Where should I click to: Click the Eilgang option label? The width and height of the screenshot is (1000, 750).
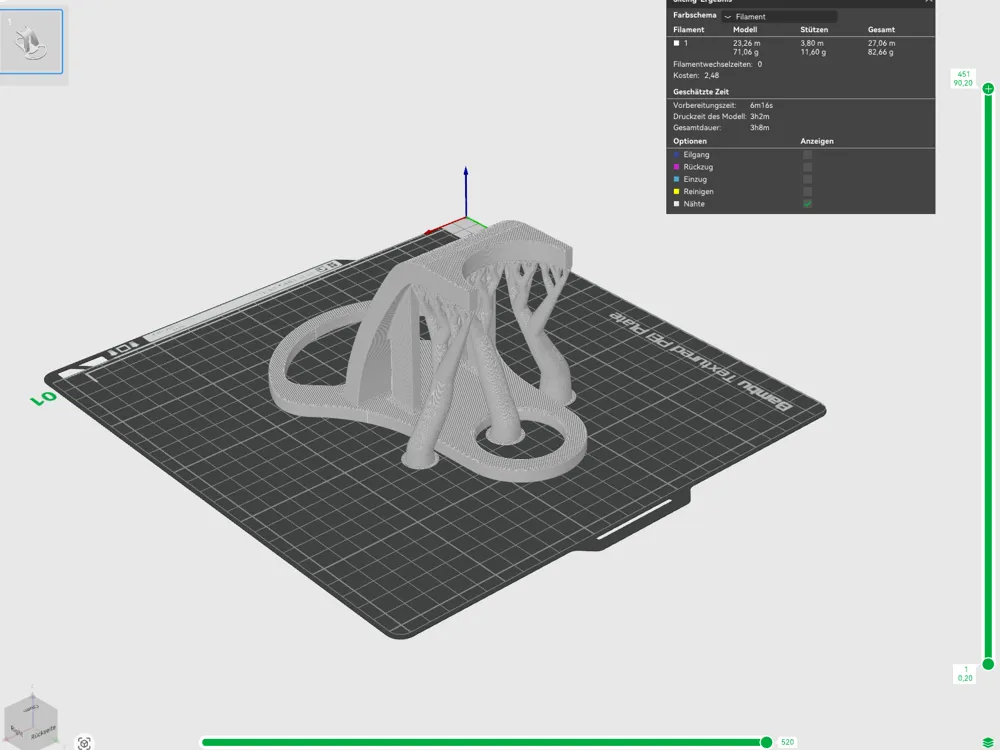coord(696,154)
